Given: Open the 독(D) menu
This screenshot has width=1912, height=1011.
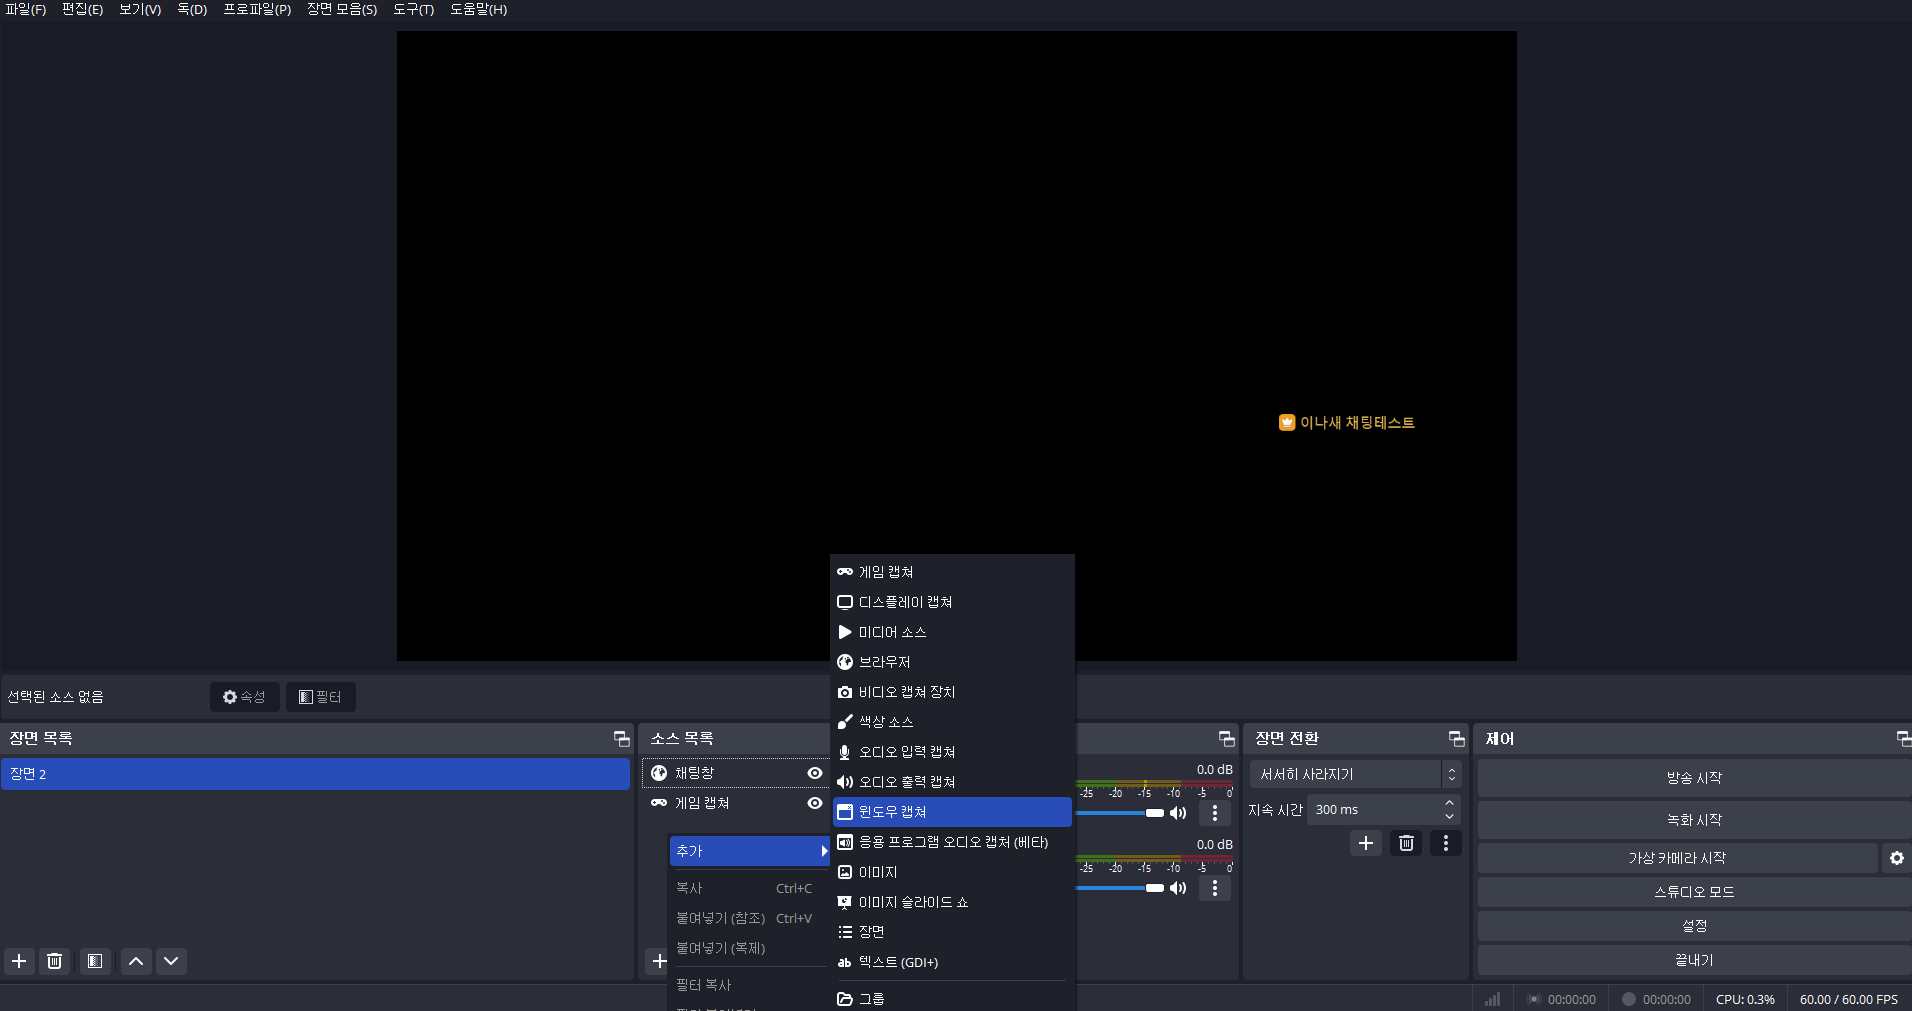Looking at the screenshot, I should pyautogui.click(x=192, y=10).
